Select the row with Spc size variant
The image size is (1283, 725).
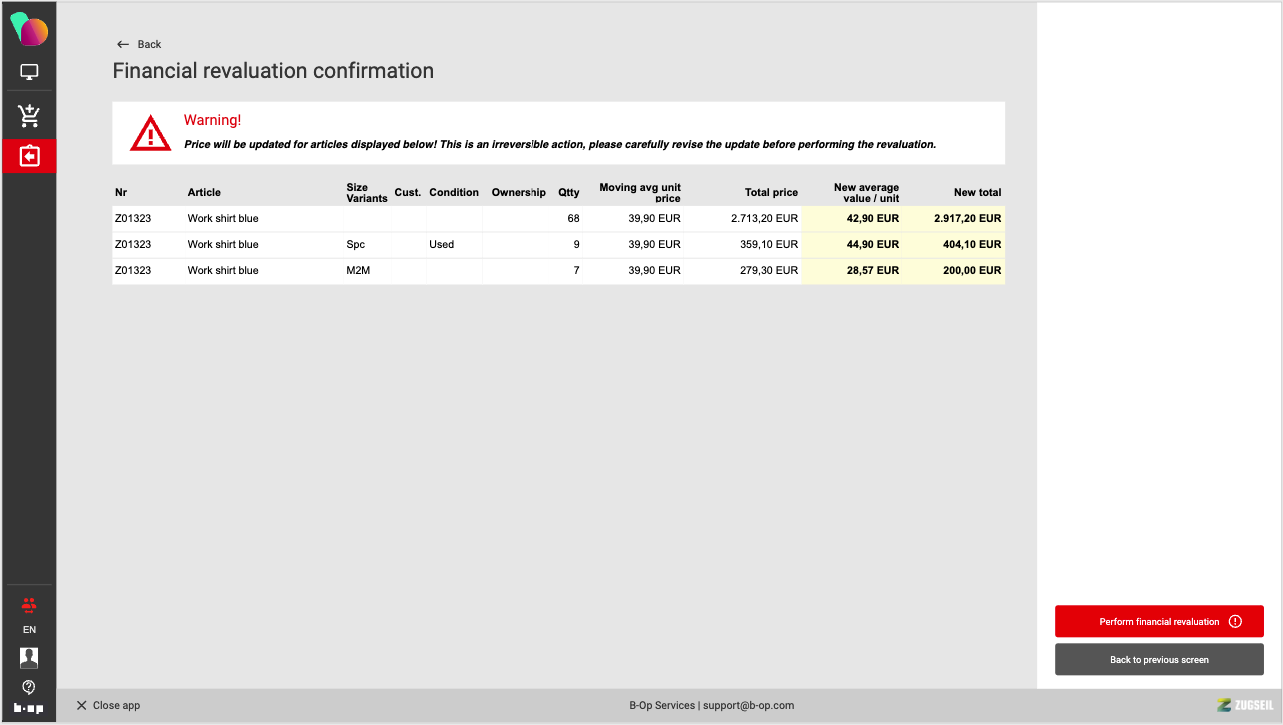356,244
